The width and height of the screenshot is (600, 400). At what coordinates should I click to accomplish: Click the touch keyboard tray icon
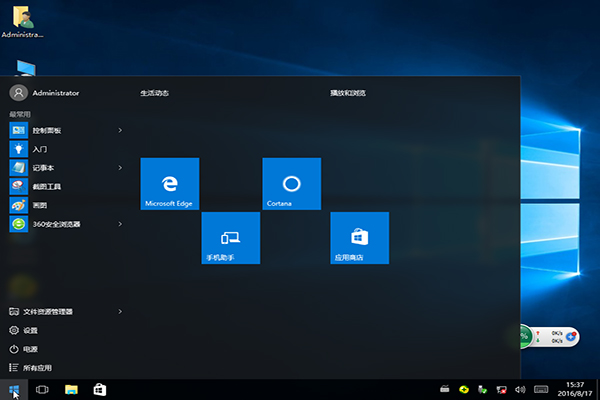pos(541,389)
